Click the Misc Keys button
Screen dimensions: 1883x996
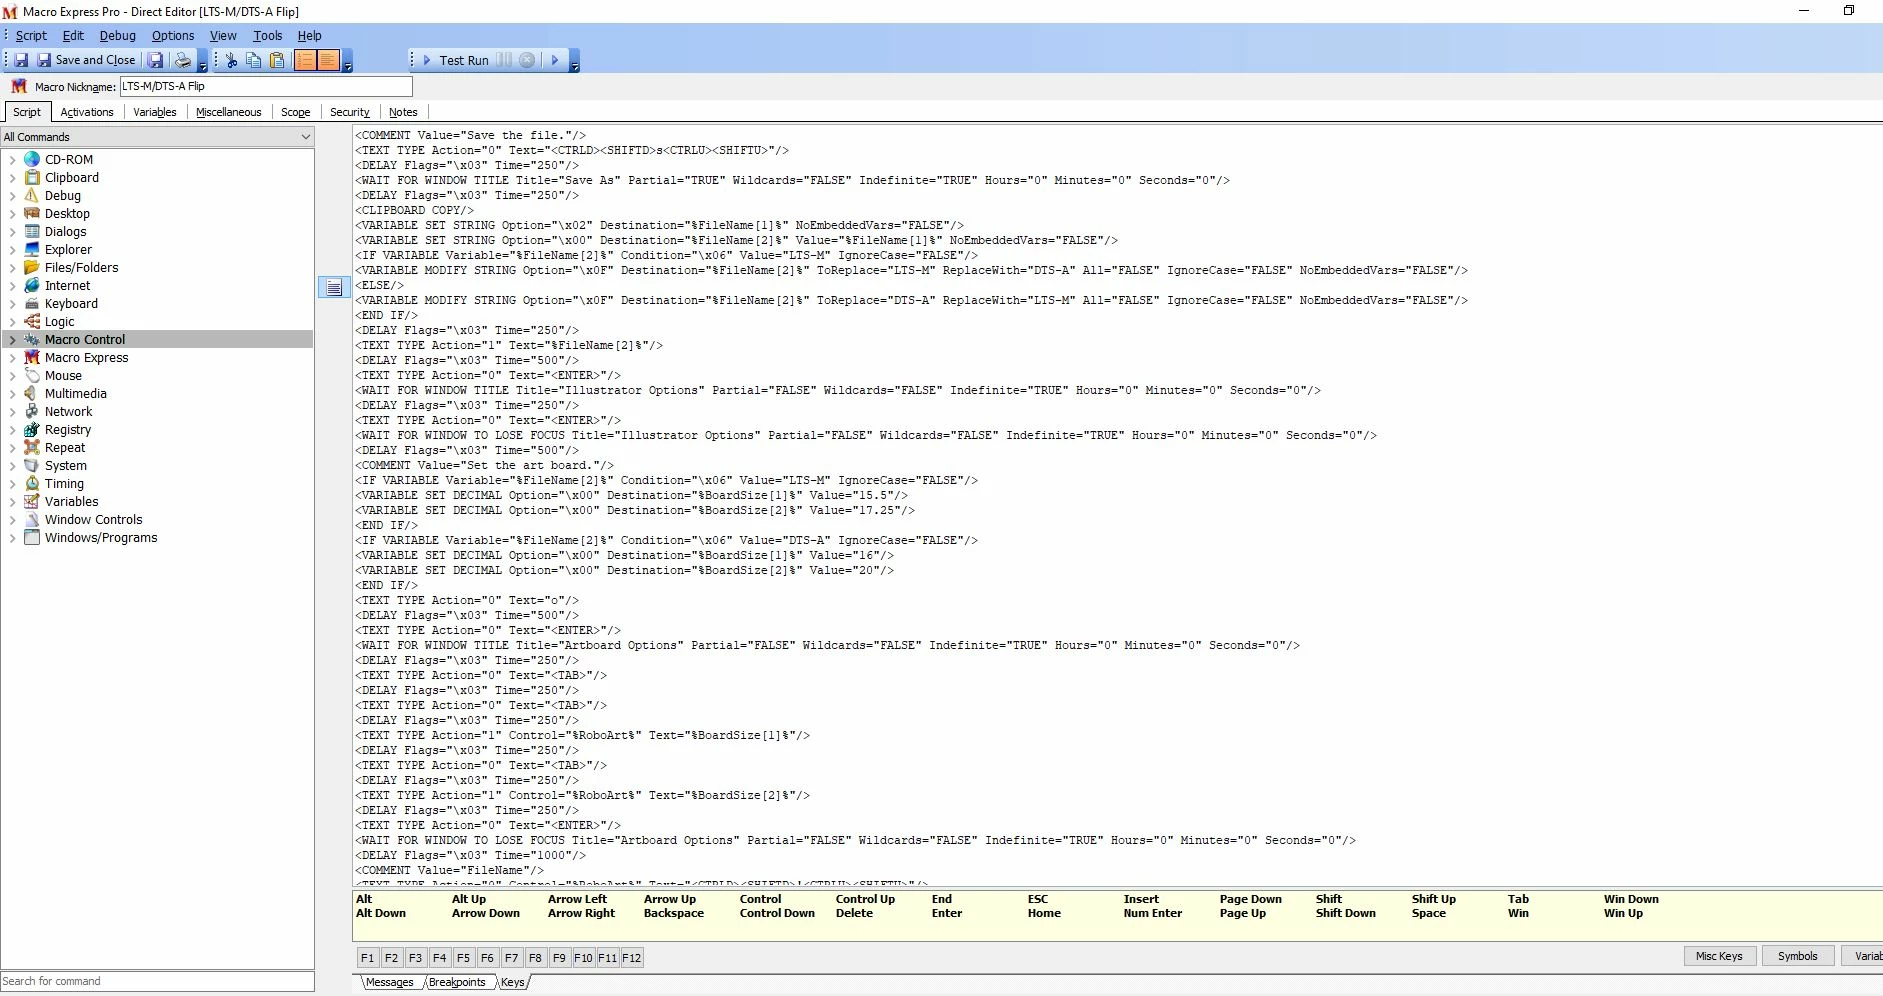click(1719, 956)
